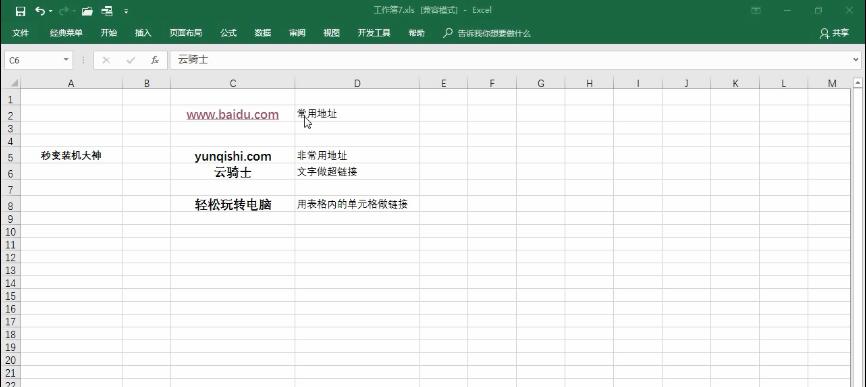Select cell reading 用表格内的单元格做链接
Screen dimensions: 866x387
[357, 204]
